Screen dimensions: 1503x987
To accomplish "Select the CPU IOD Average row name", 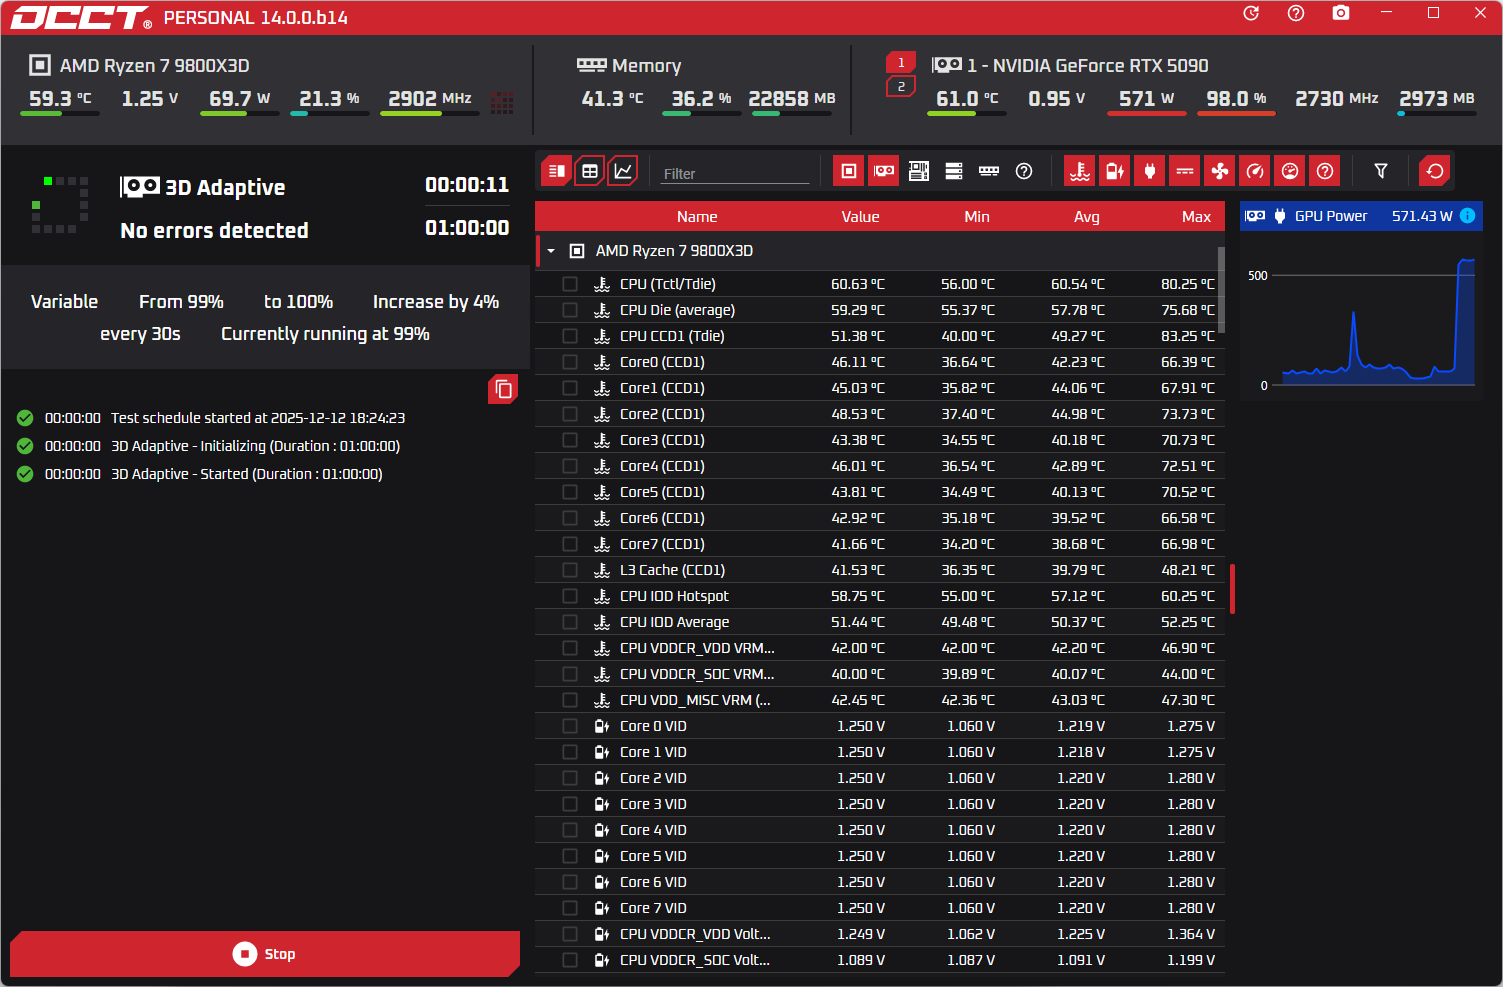I will point(674,622).
